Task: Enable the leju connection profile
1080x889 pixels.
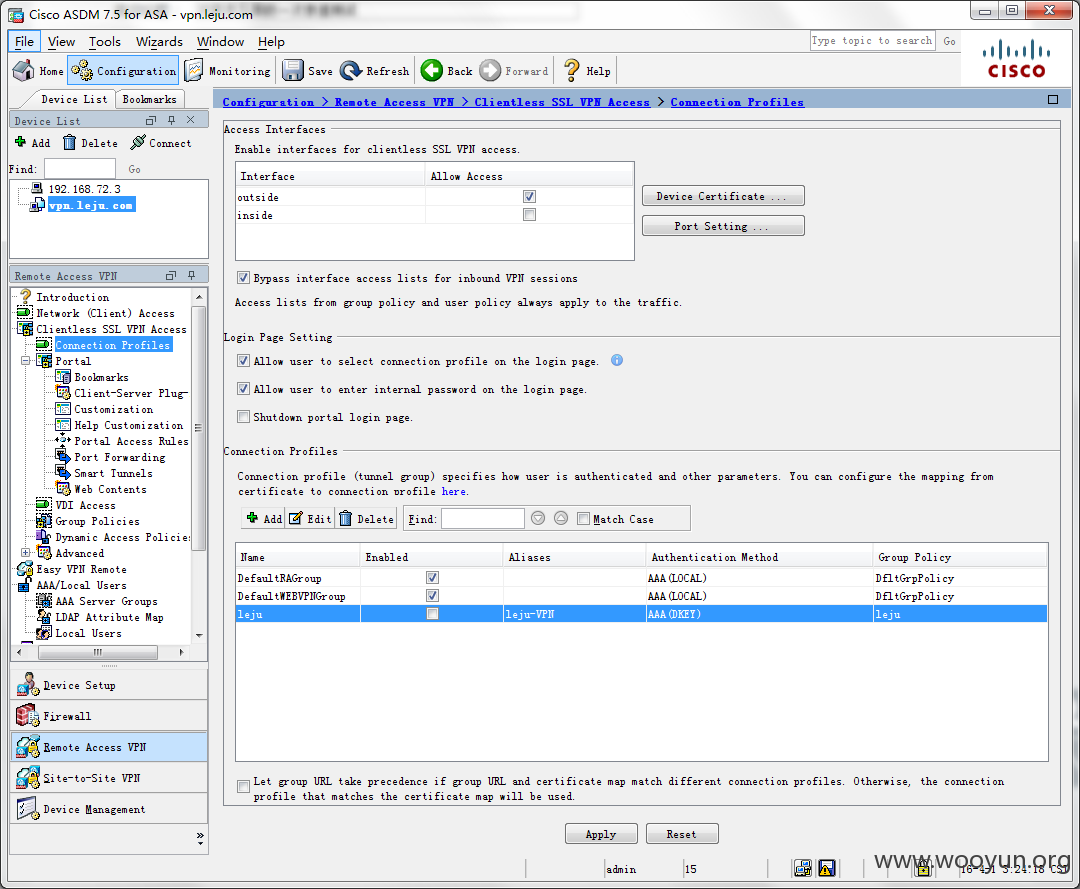Action: coord(432,613)
